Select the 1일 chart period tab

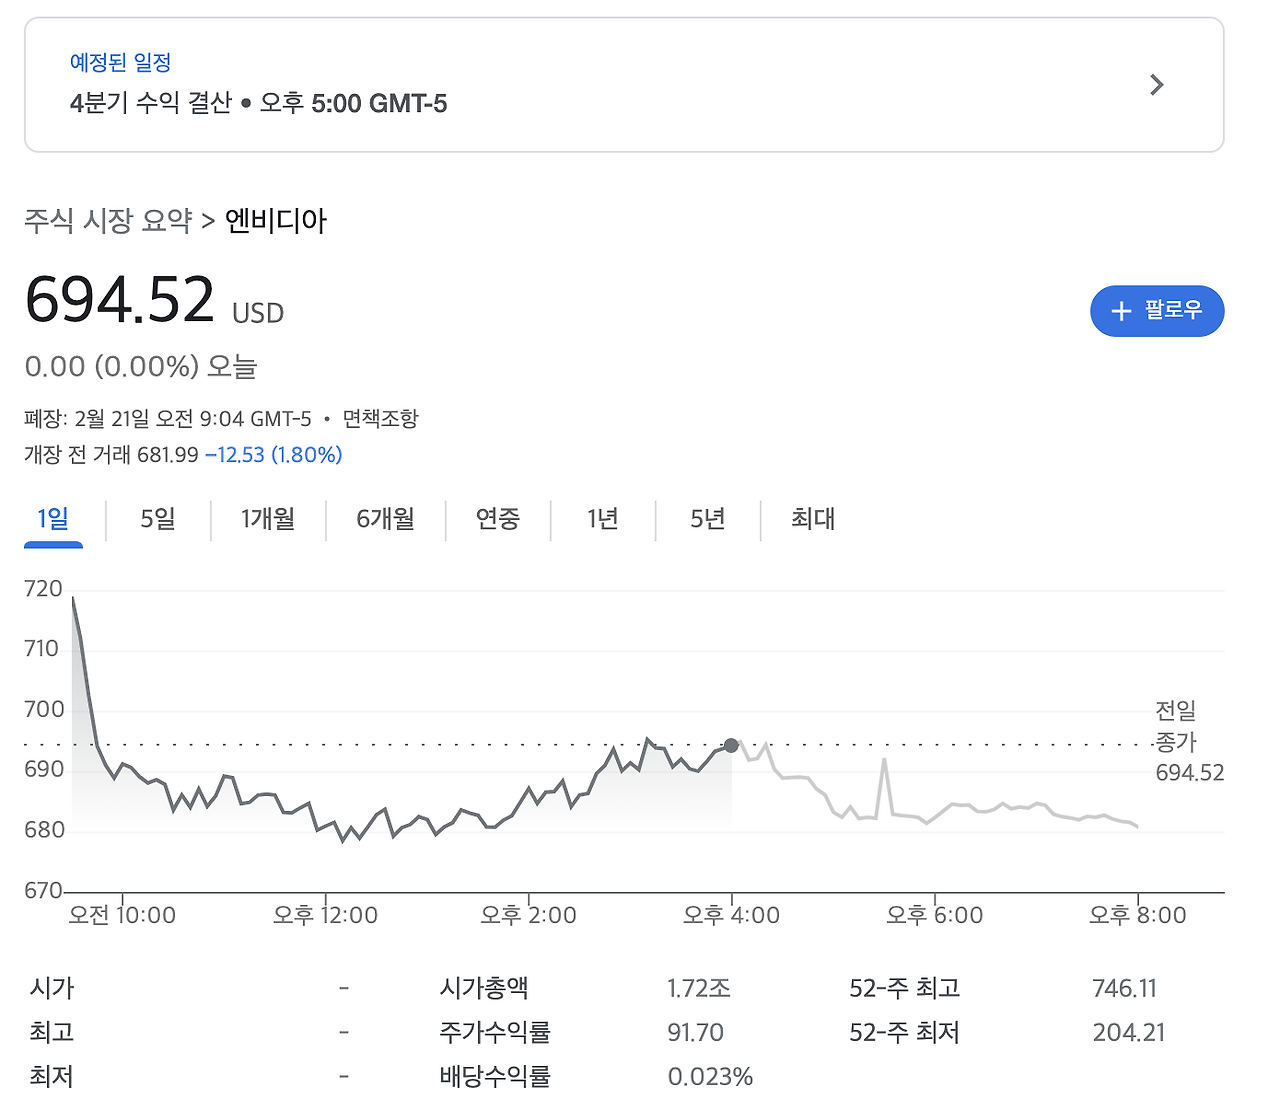[x=53, y=519]
